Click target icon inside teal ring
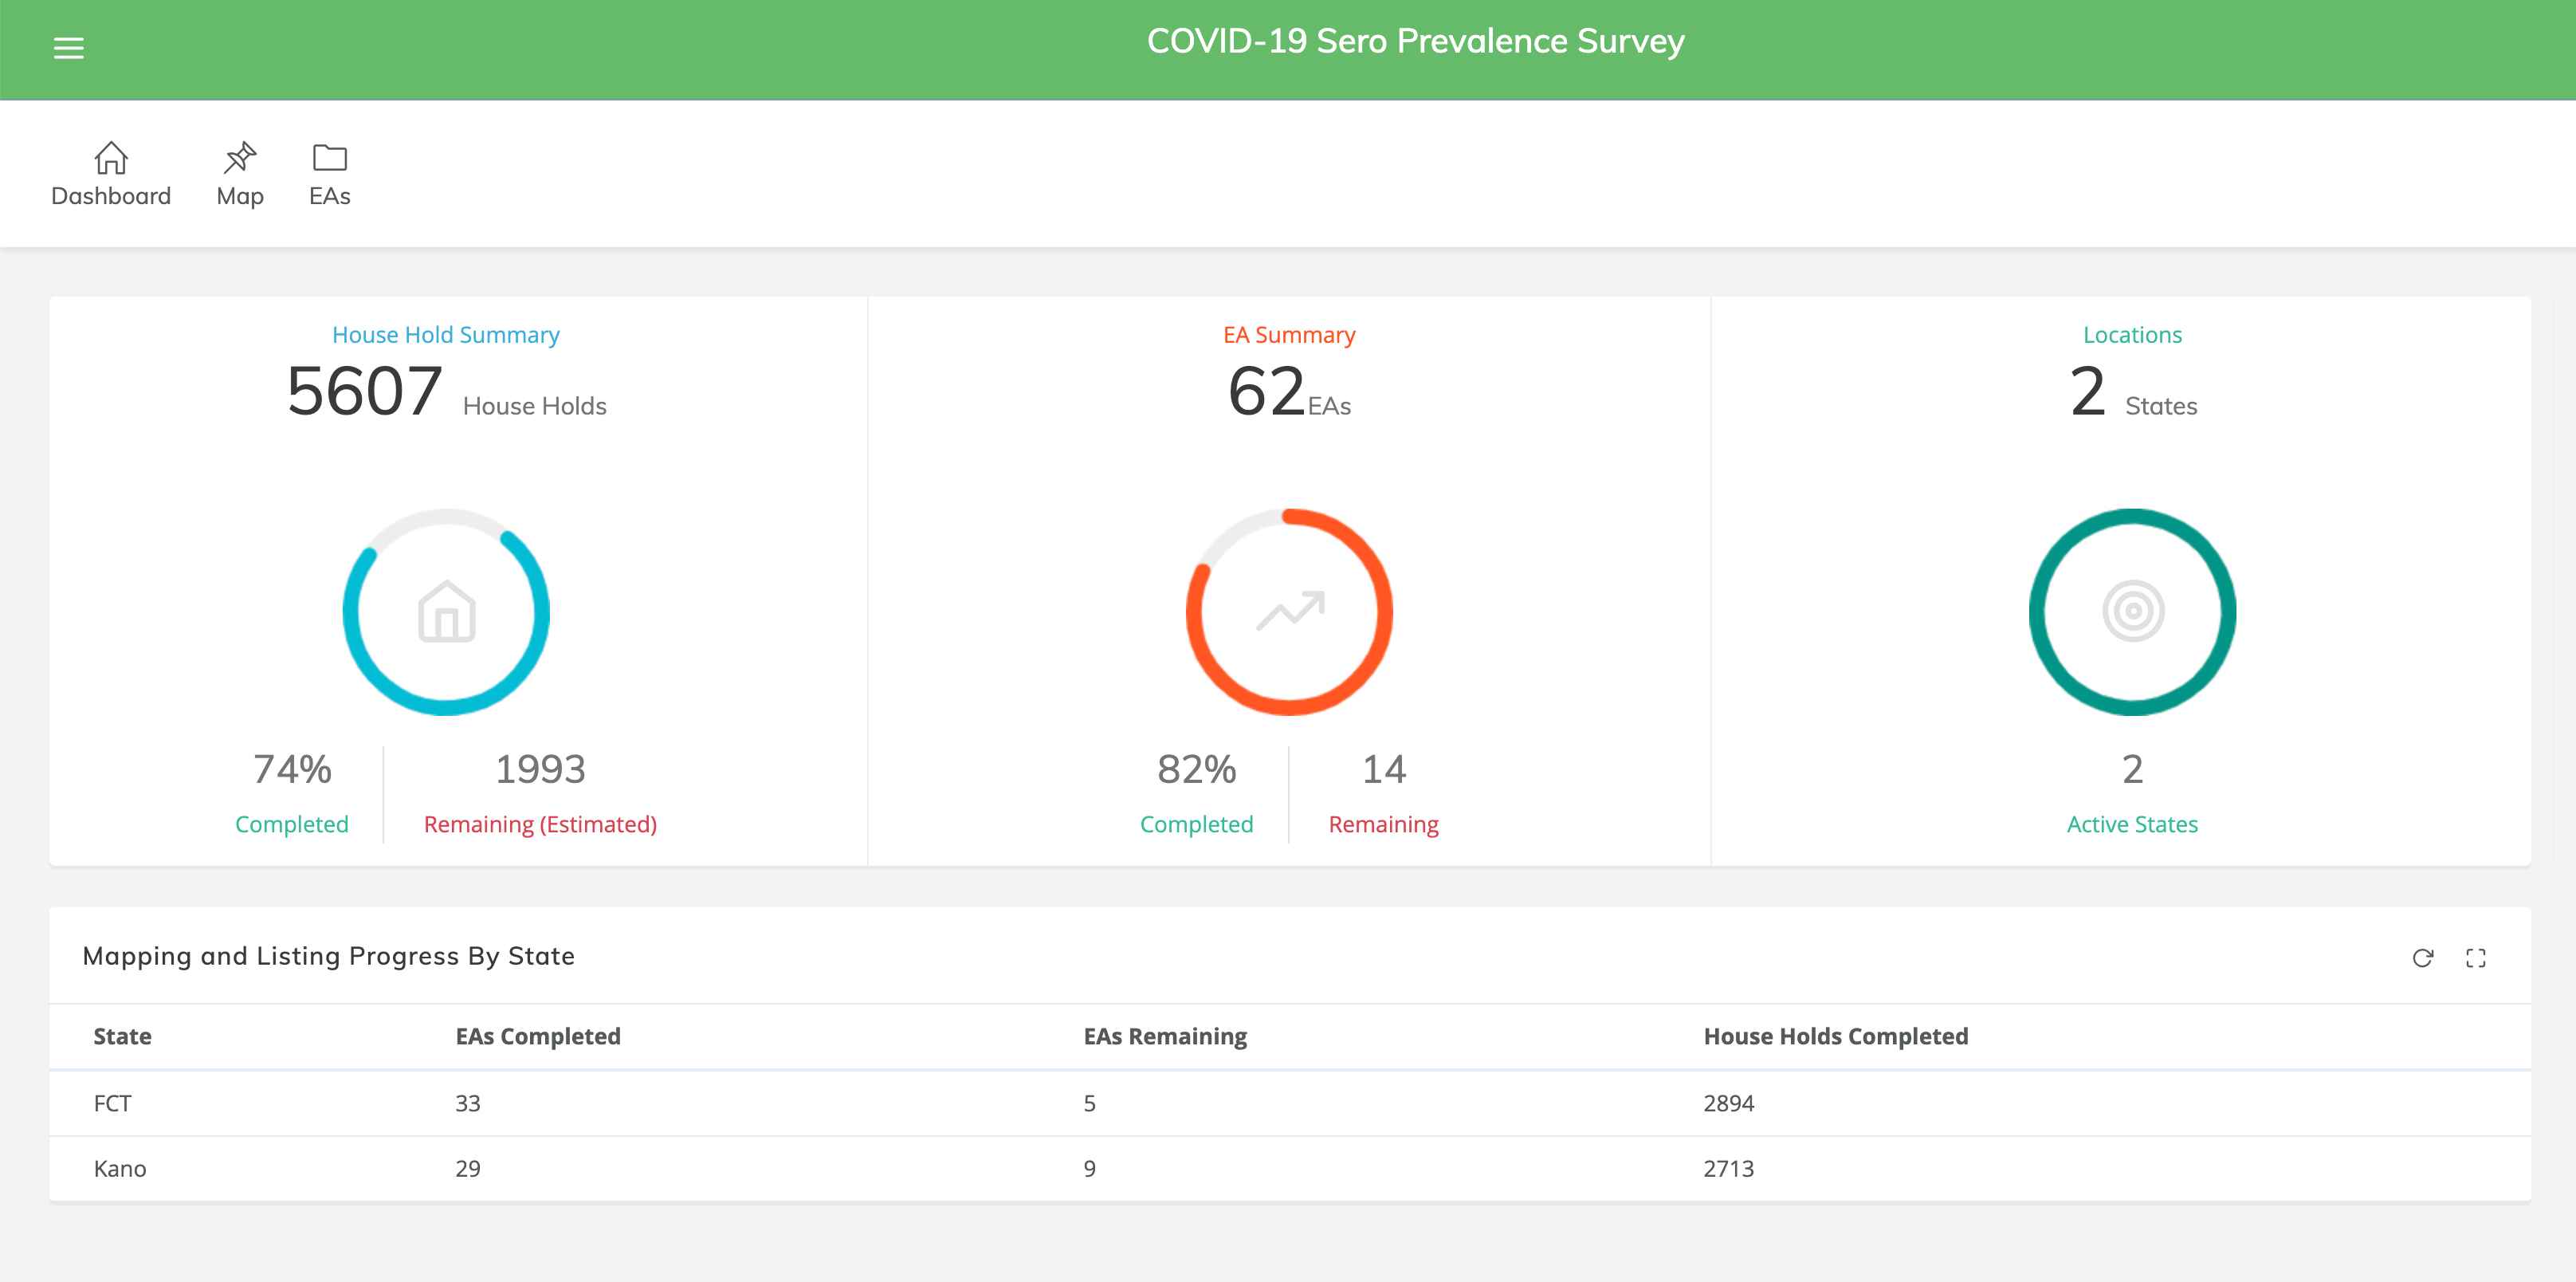This screenshot has width=2576, height=1282. 2133,611
